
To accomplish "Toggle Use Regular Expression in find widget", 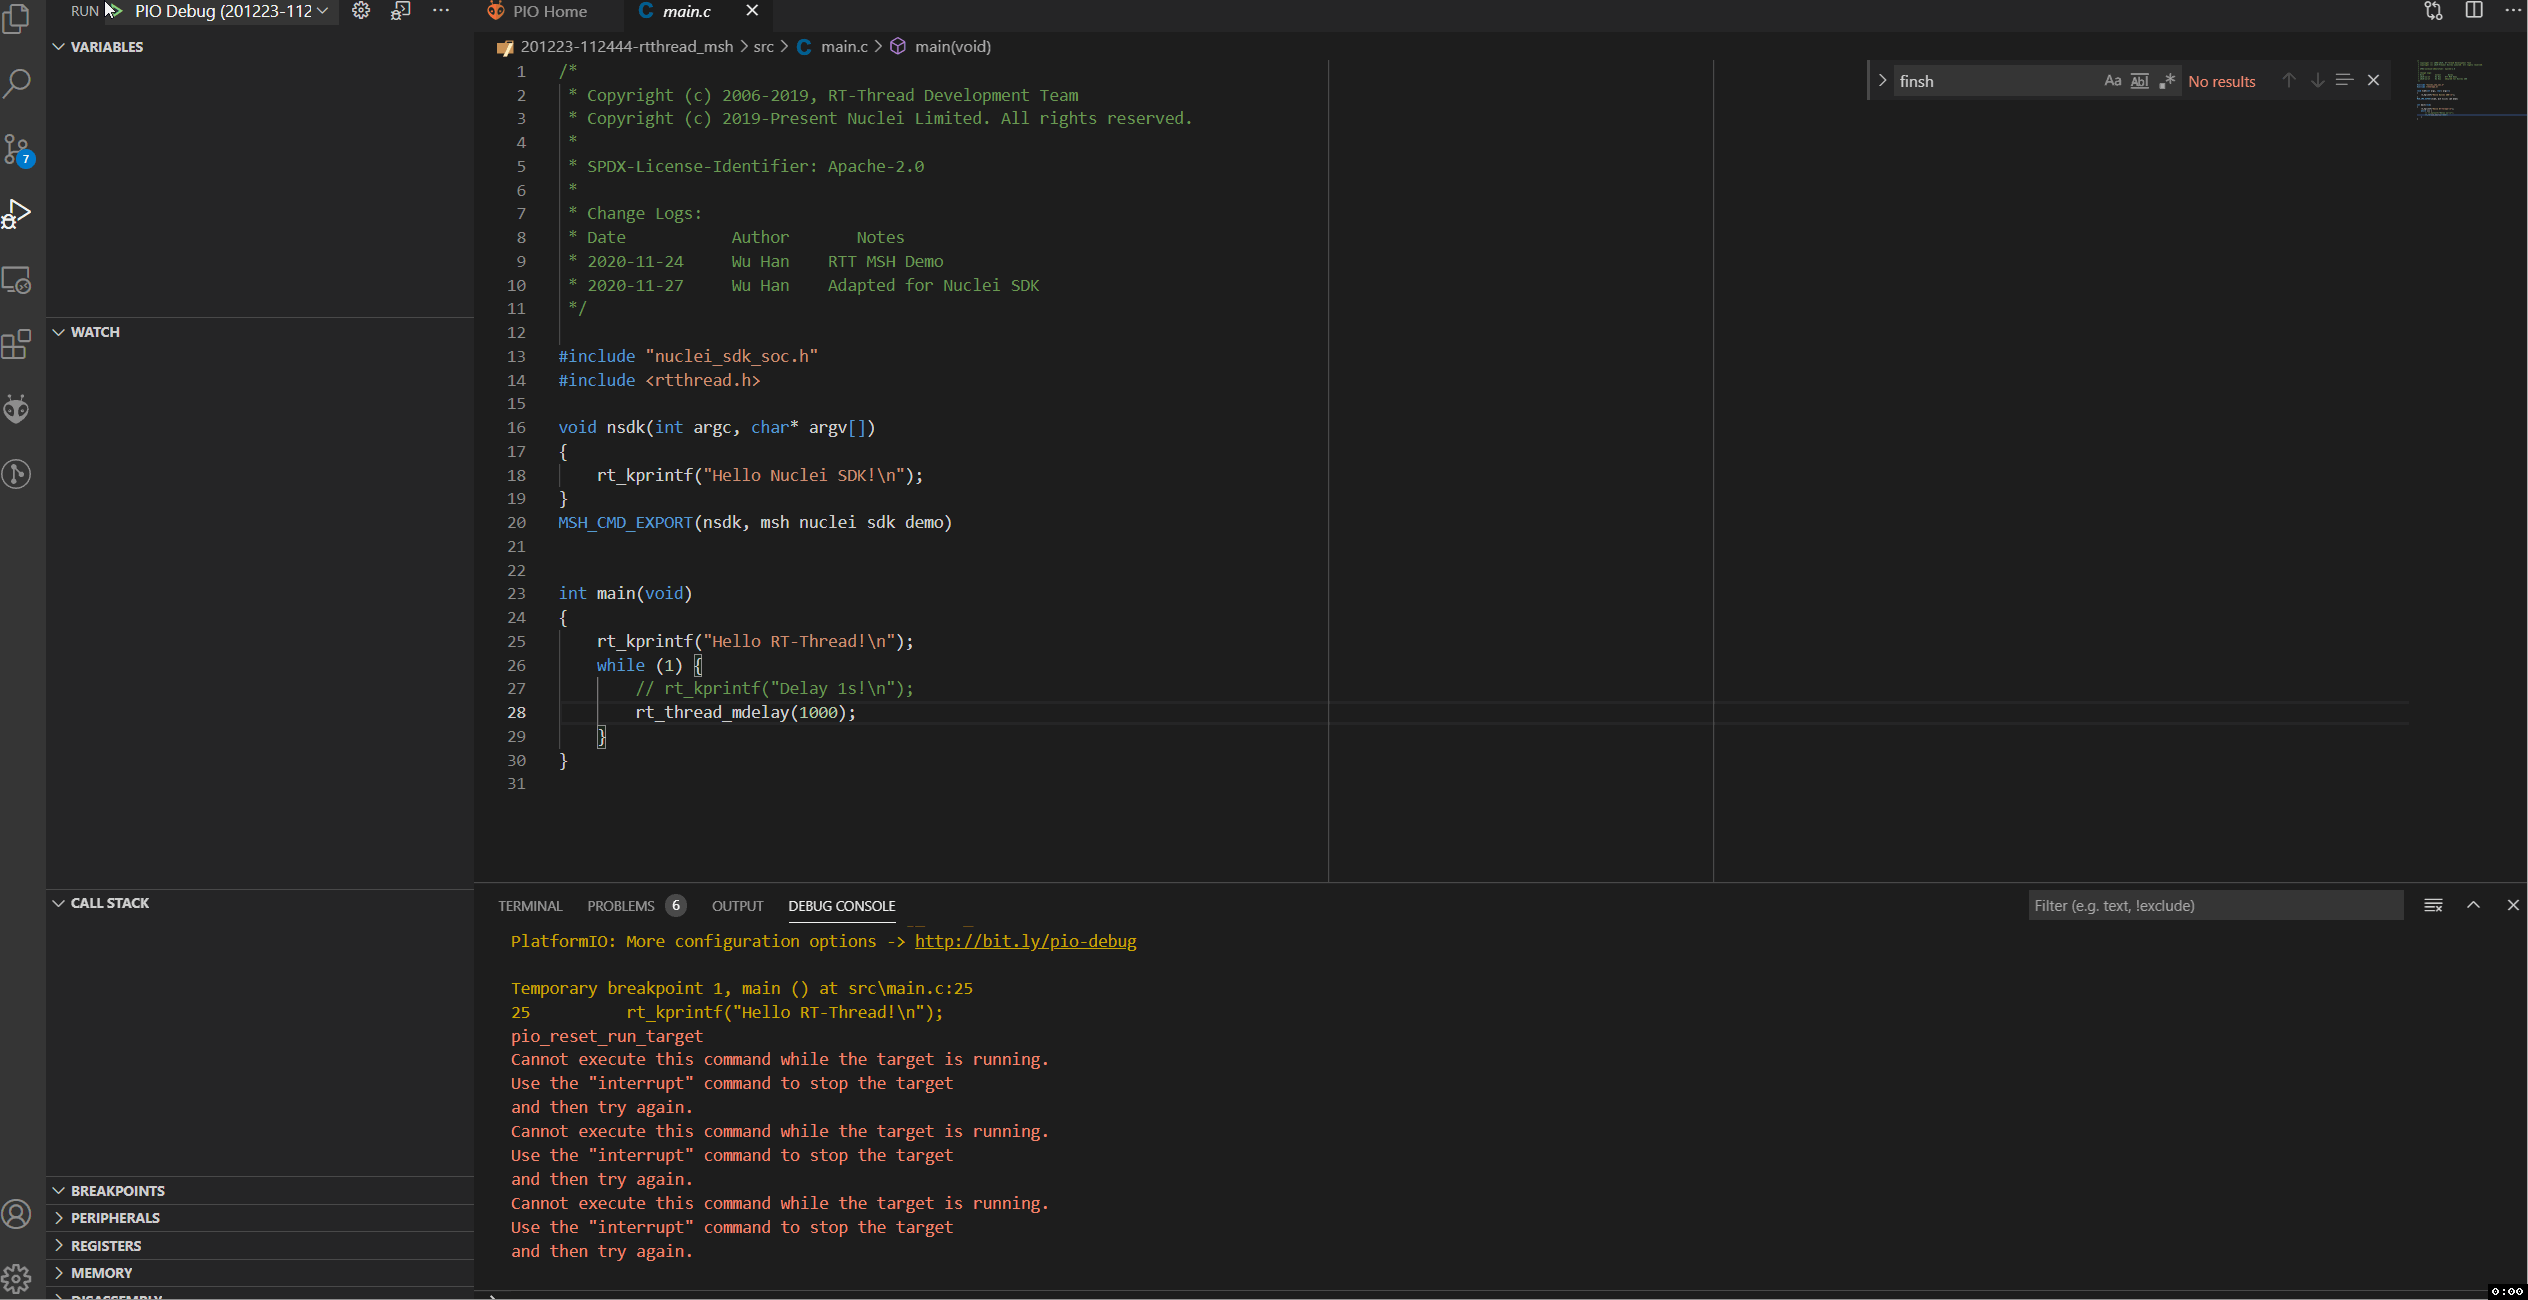I will [2166, 81].
